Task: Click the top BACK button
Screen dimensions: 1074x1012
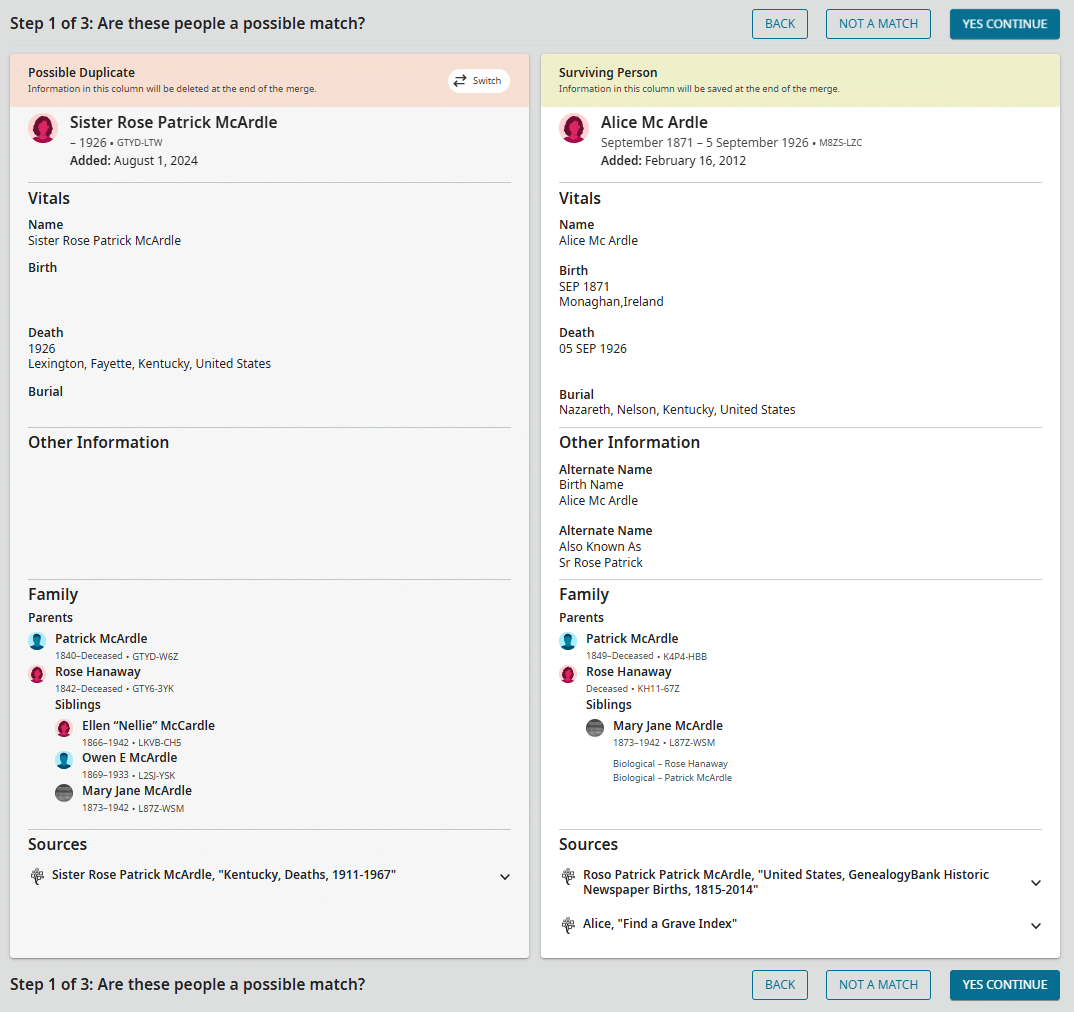Action: tap(780, 24)
